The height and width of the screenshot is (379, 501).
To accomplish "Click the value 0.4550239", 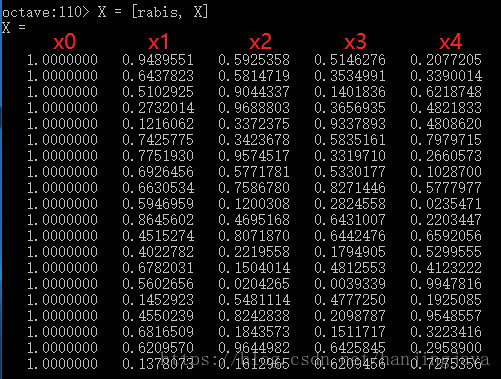I will coord(158,316).
